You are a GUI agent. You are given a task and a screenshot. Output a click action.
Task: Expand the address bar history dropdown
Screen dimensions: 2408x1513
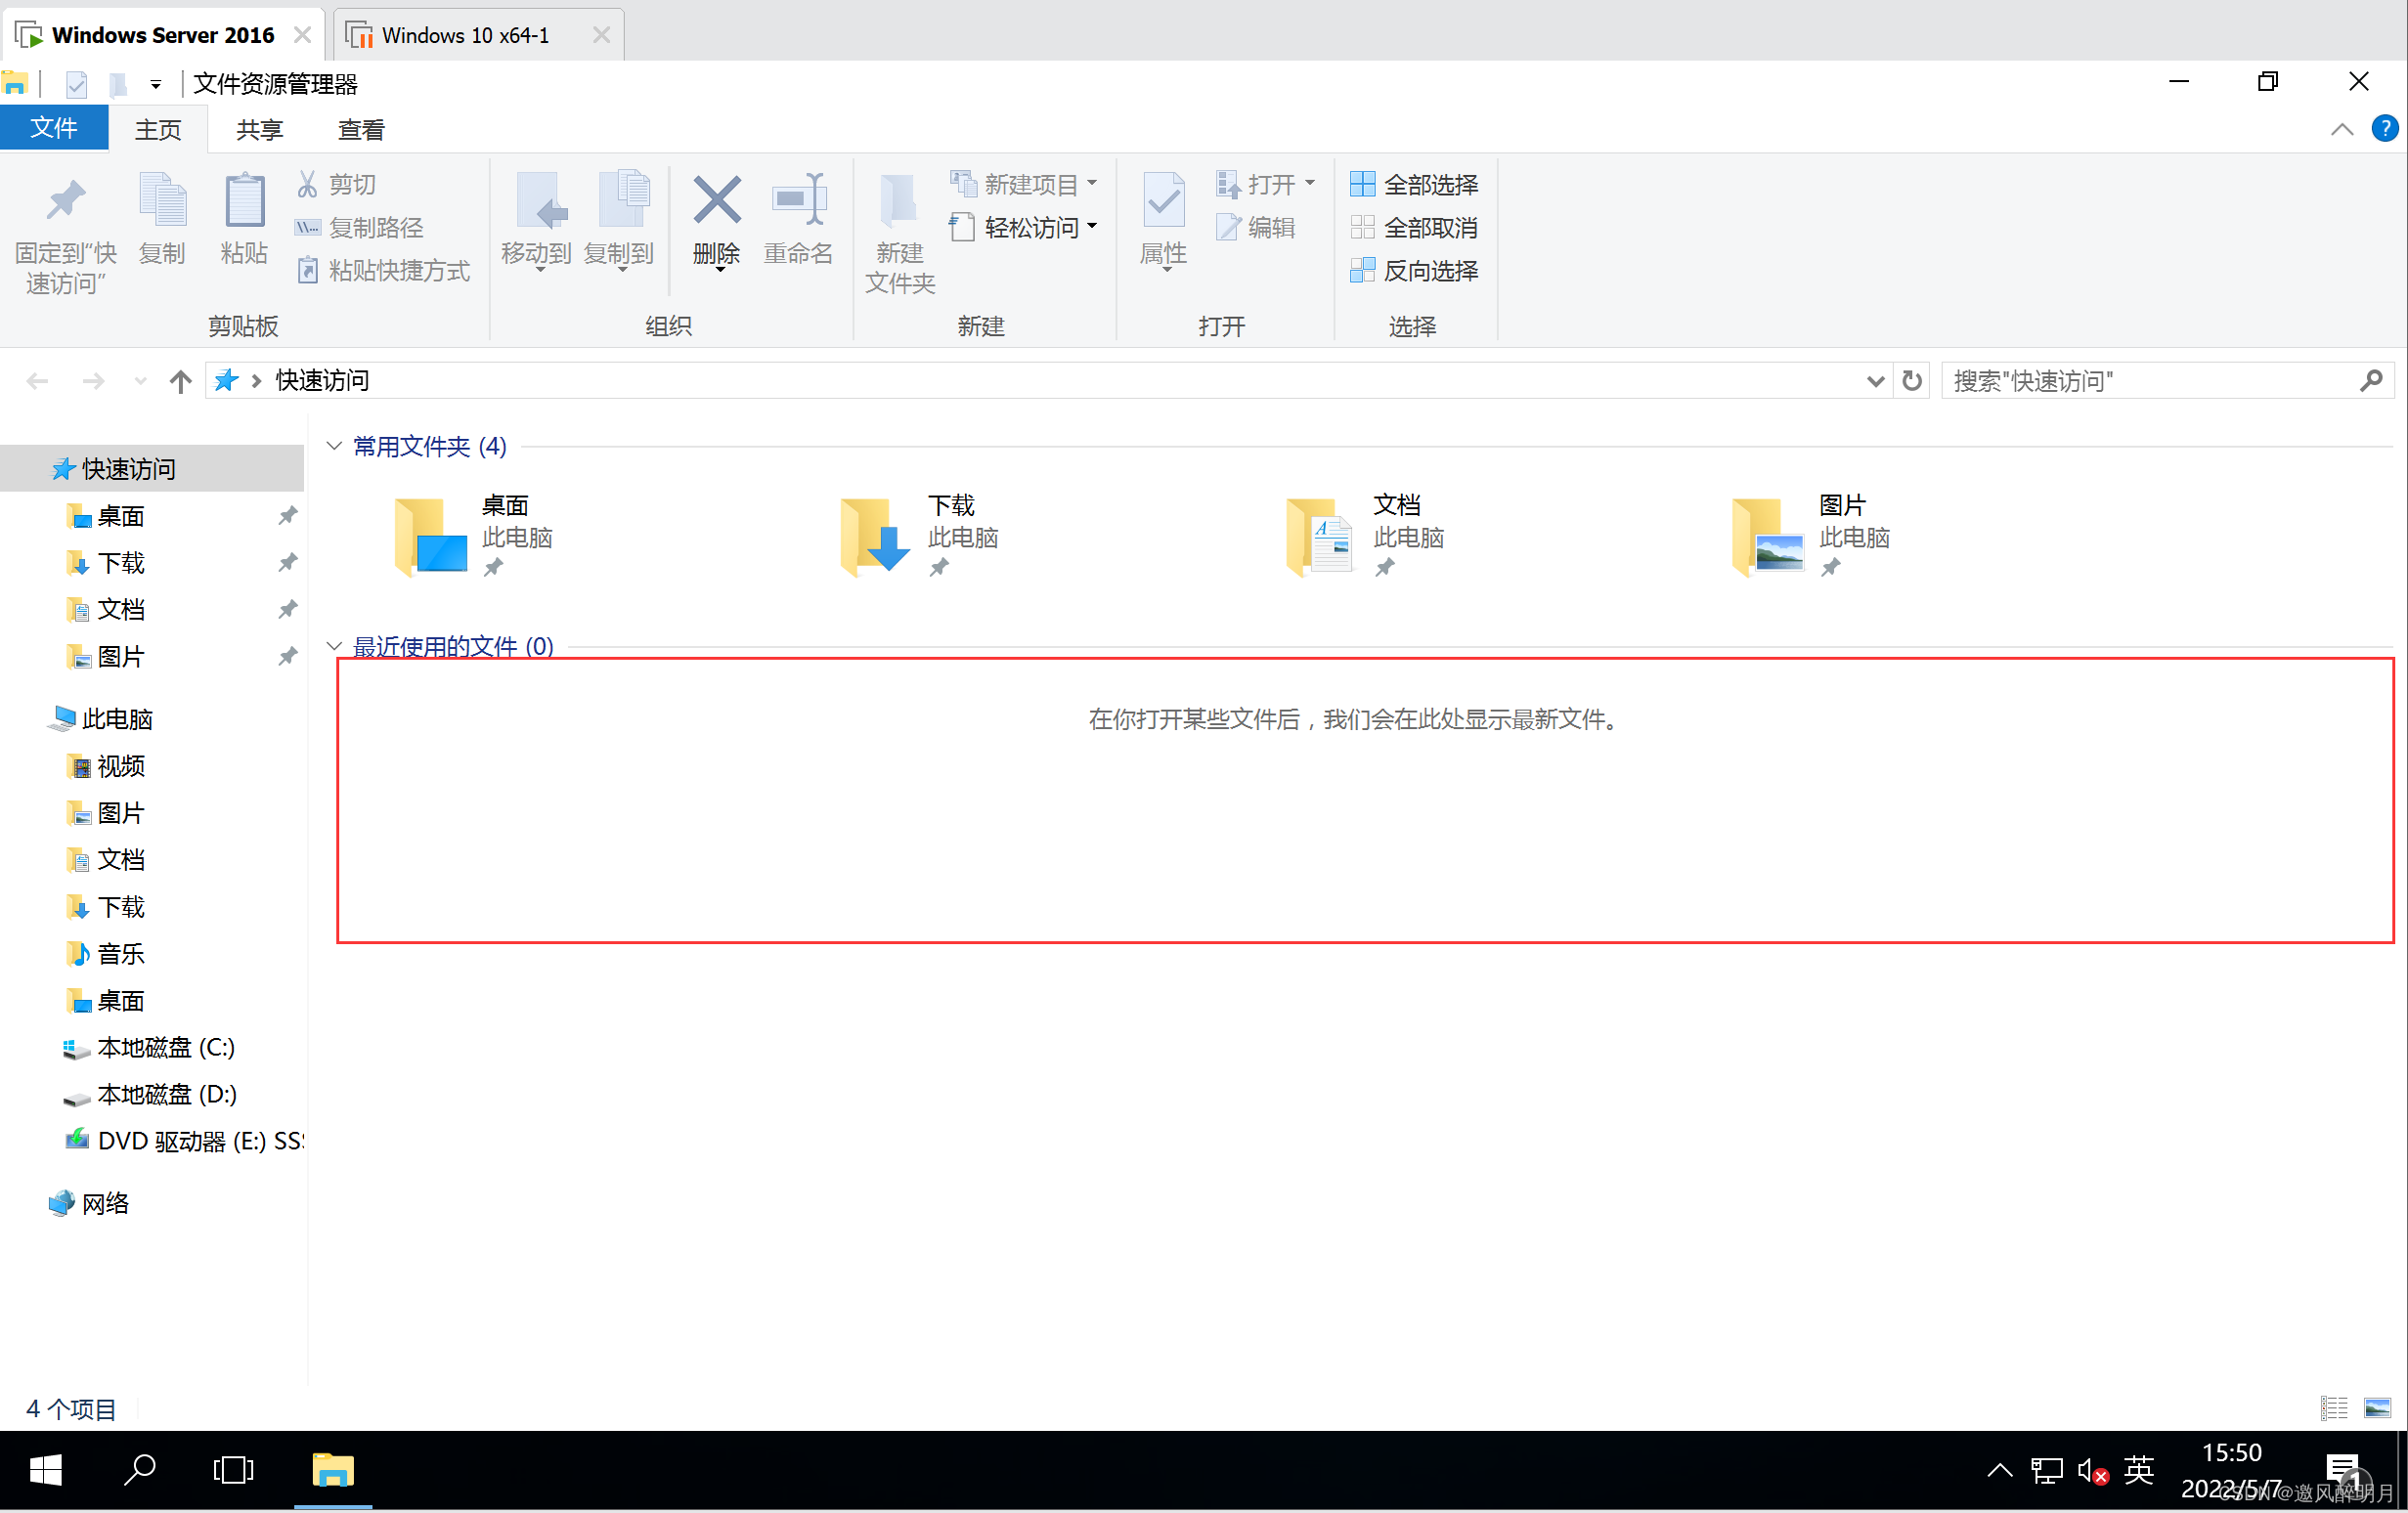click(1875, 381)
